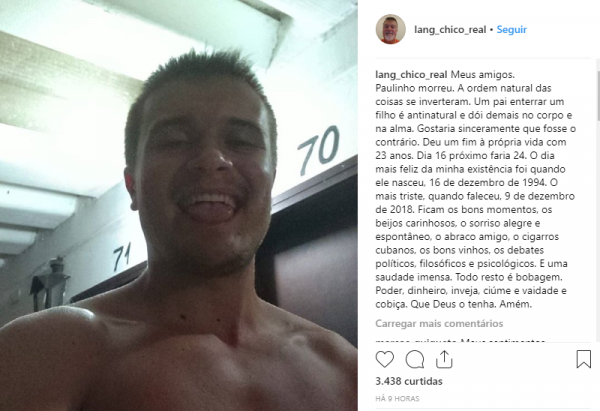Save the post with the bookmark icon
600x411 pixels.
point(584,359)
